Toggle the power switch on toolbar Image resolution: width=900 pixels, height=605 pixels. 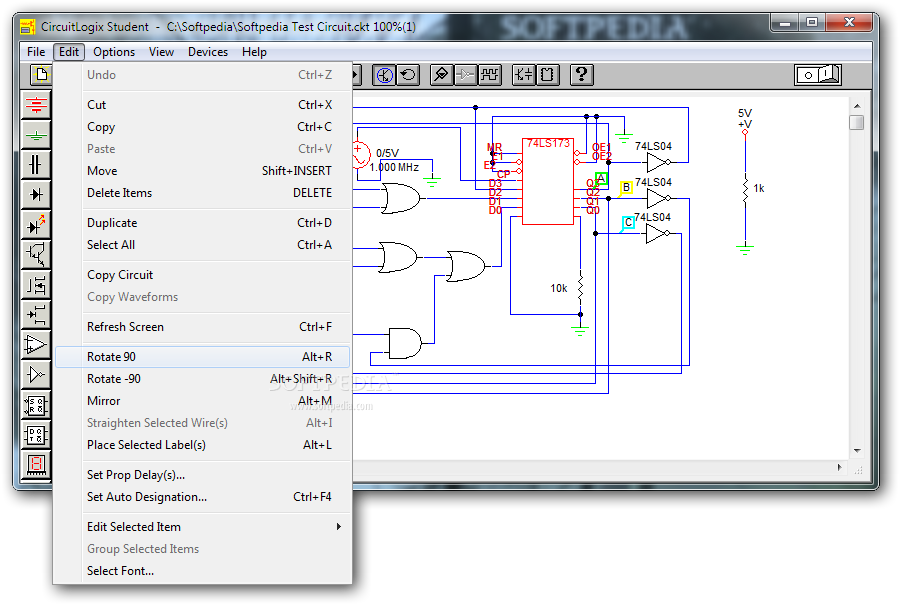[x=818, y=75]
